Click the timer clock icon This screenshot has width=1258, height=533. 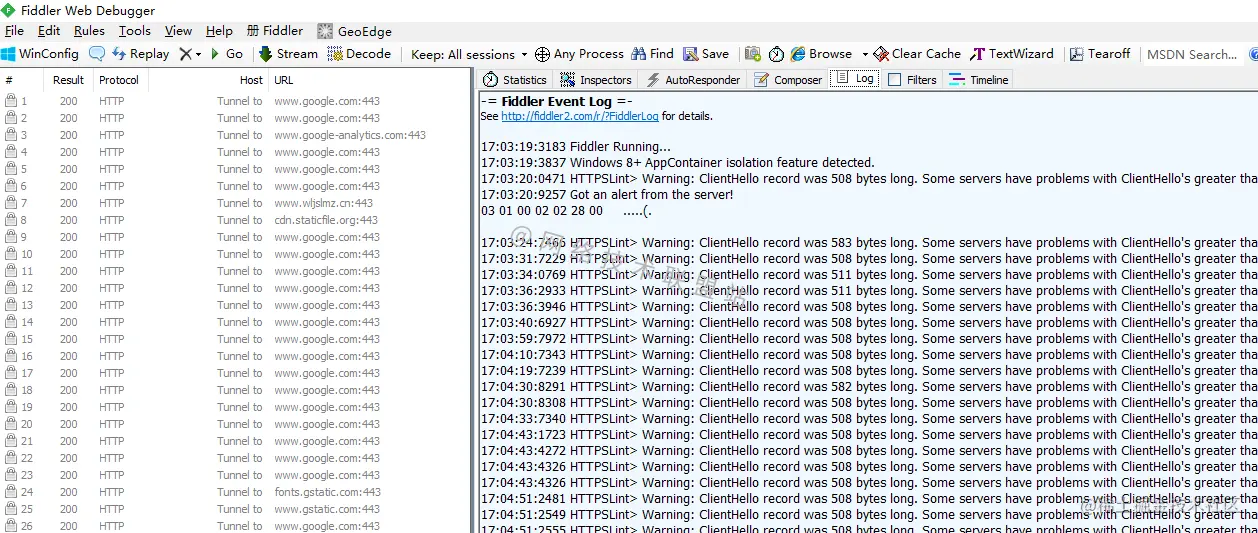[x=776, y=54]
